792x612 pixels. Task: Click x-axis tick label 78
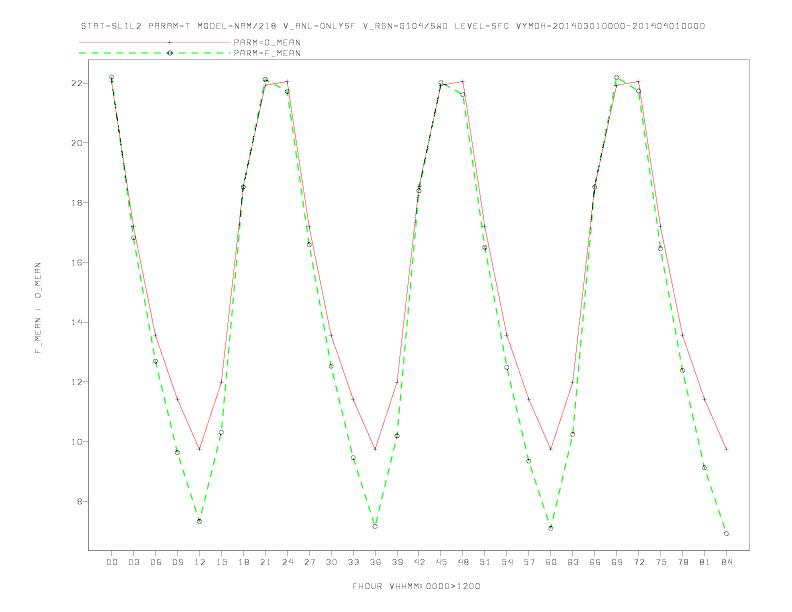[x=683, y=562]
